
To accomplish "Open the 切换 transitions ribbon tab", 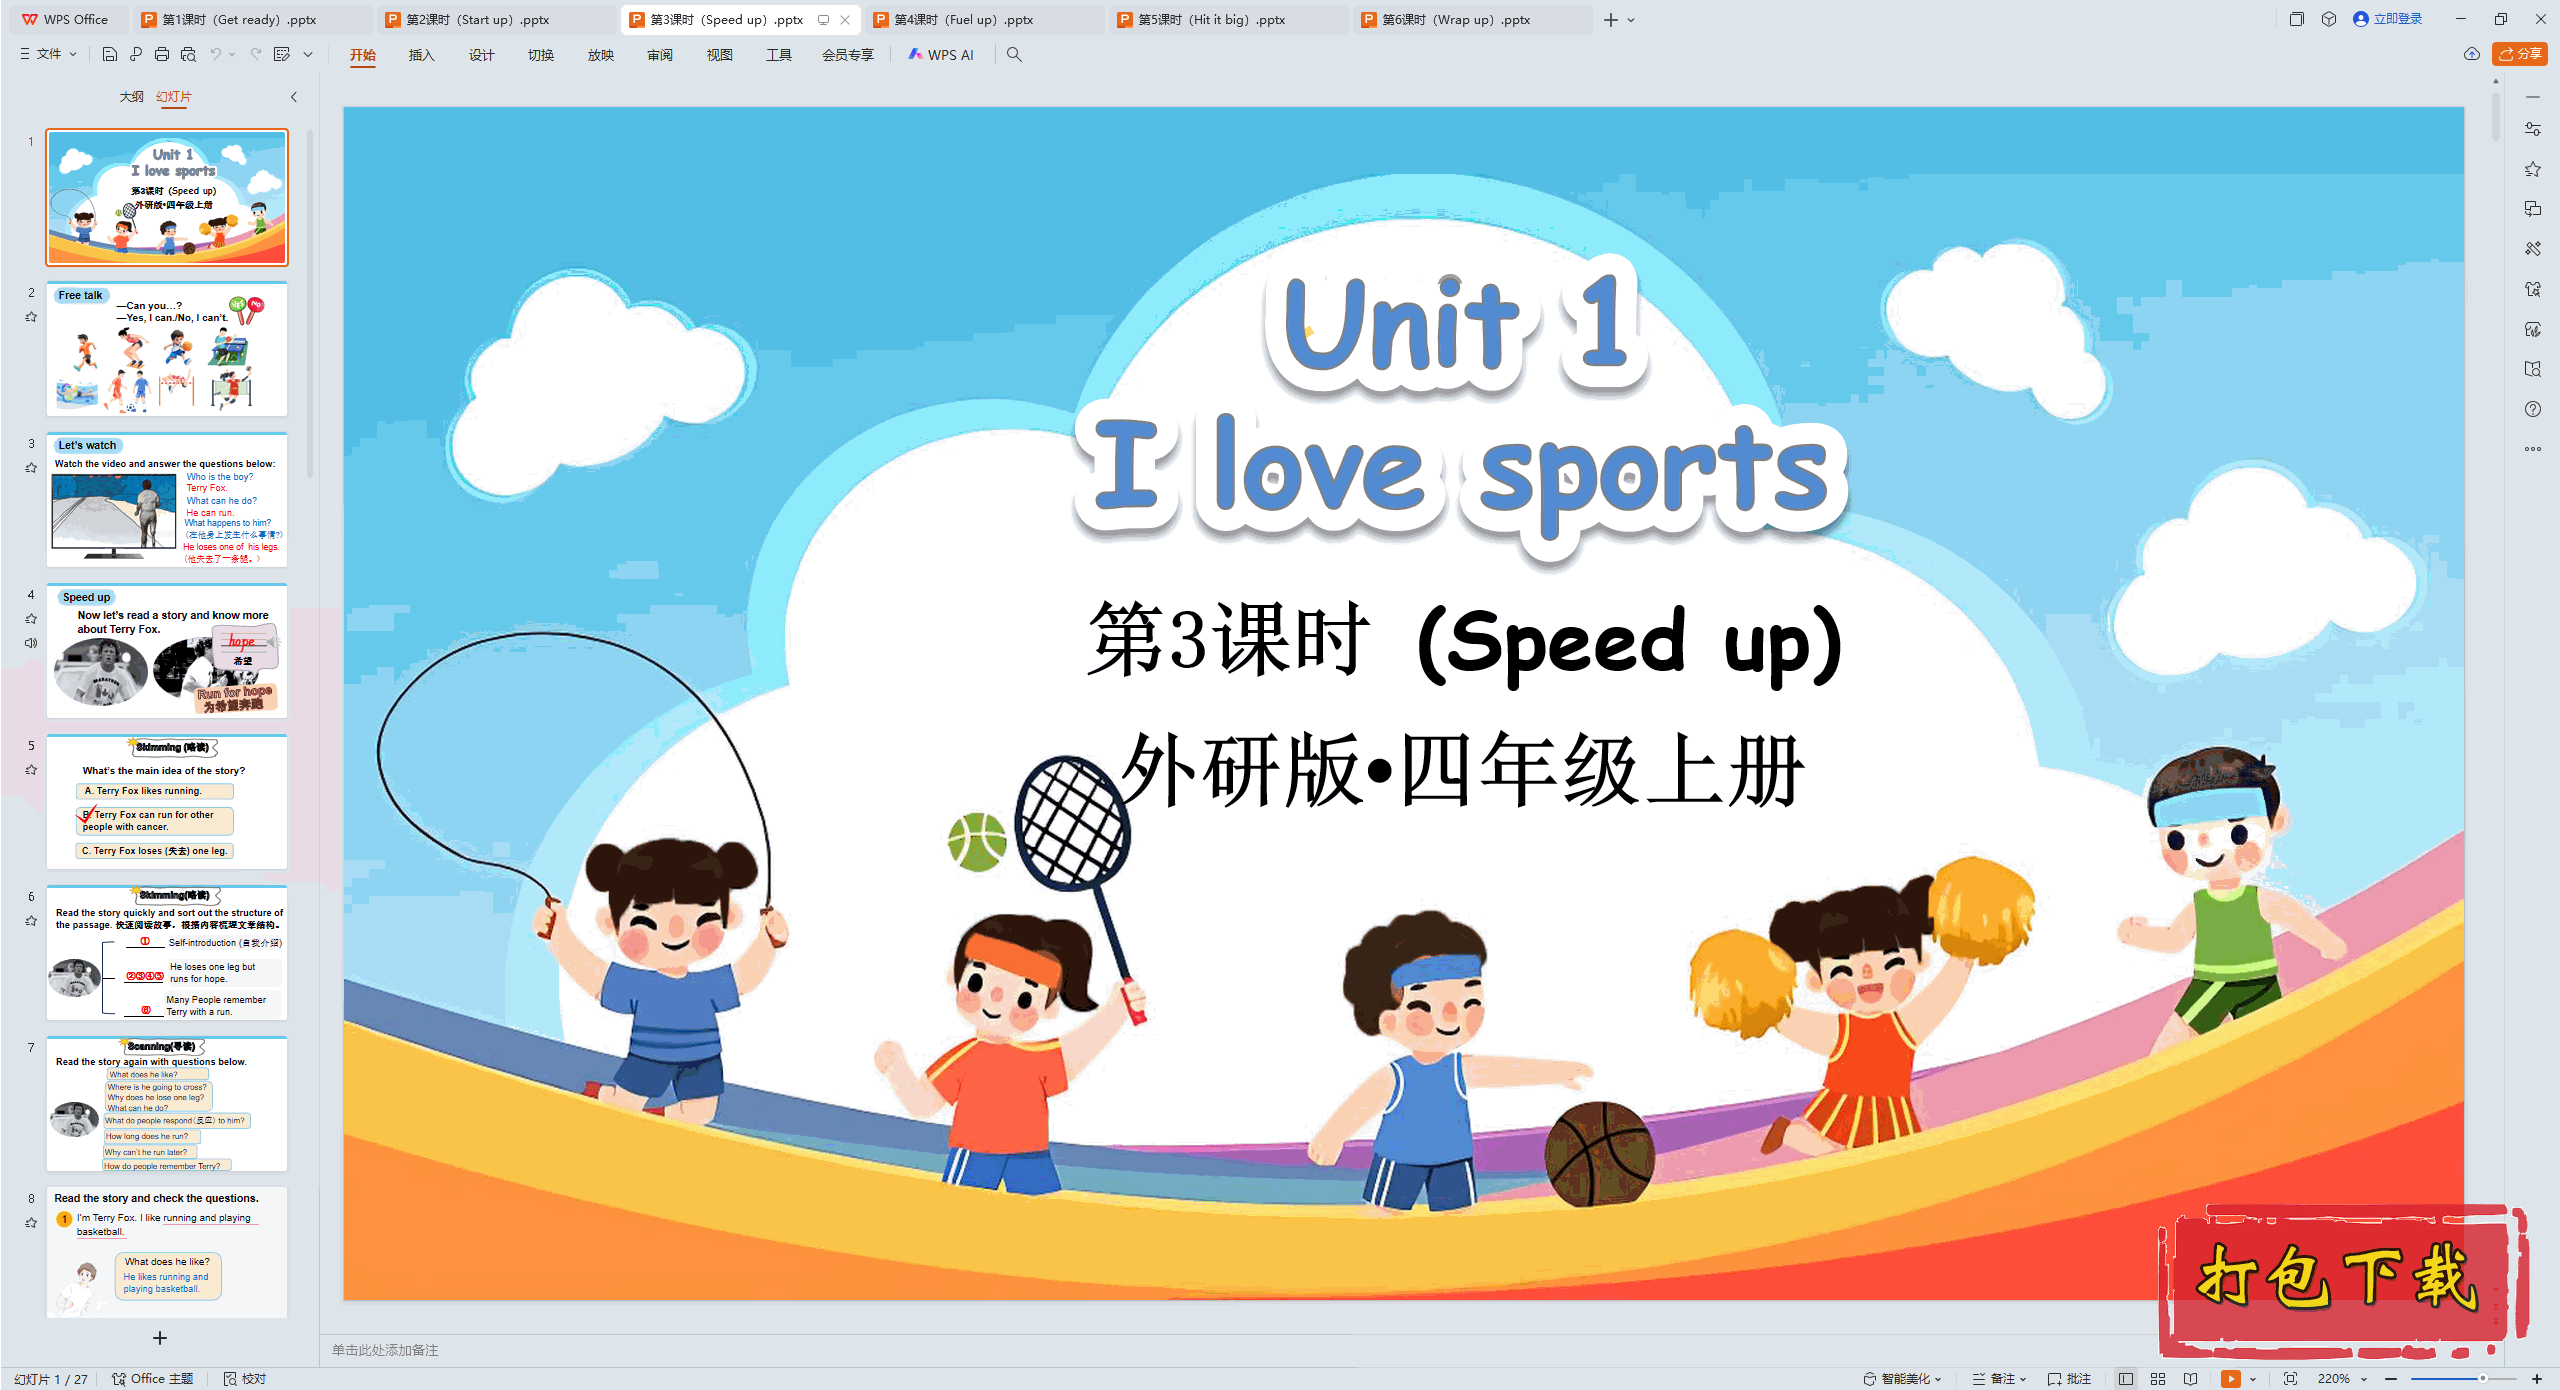I will [541, 55].
